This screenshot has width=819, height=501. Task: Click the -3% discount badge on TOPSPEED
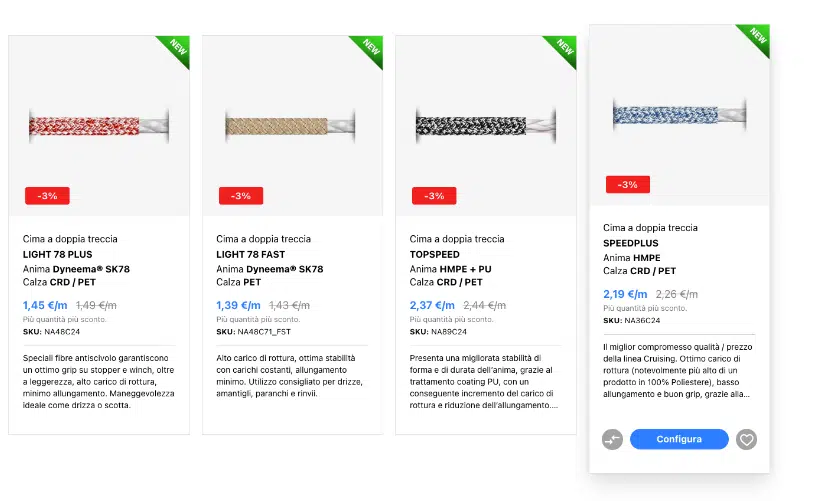tap(434, 196)
